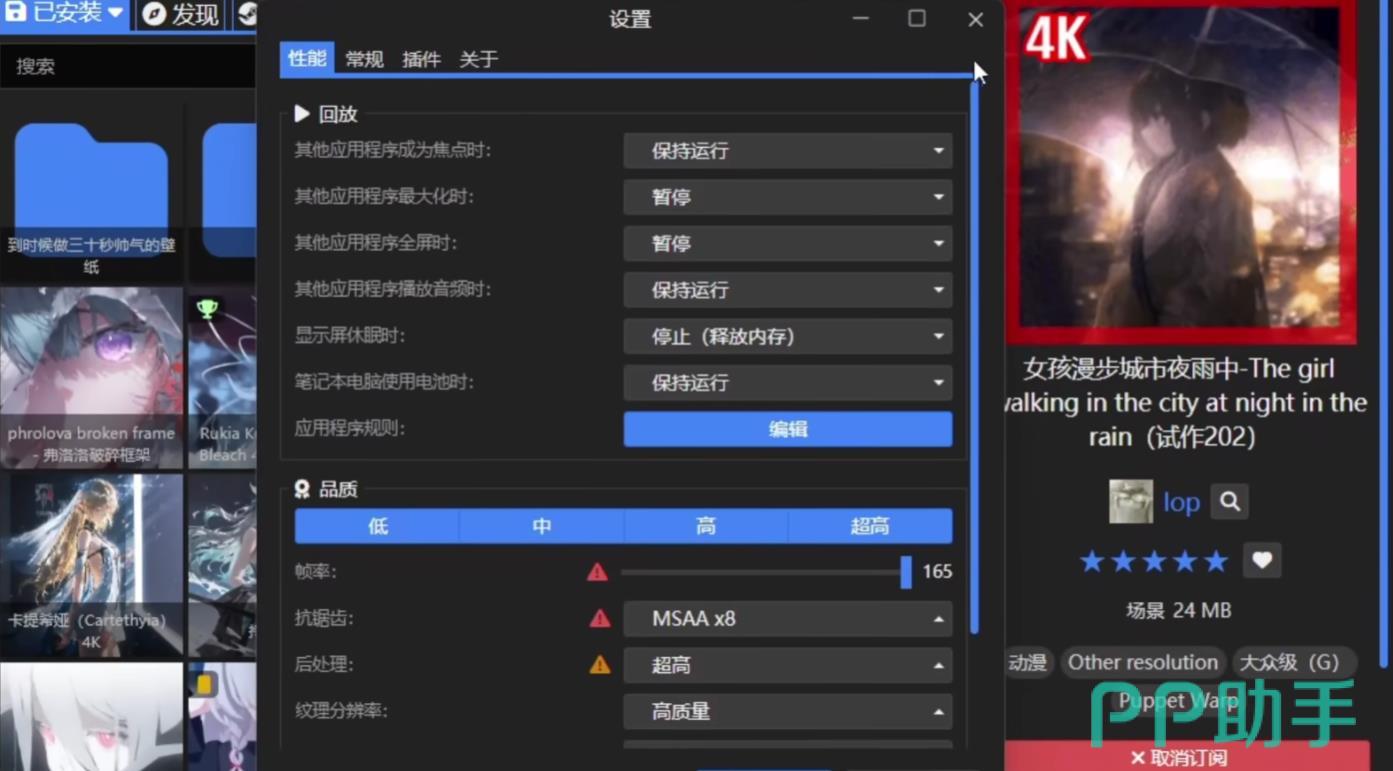Click the heart favorite icon under the wallpaper title
Screen dimensions: 1393x771
1262,560
